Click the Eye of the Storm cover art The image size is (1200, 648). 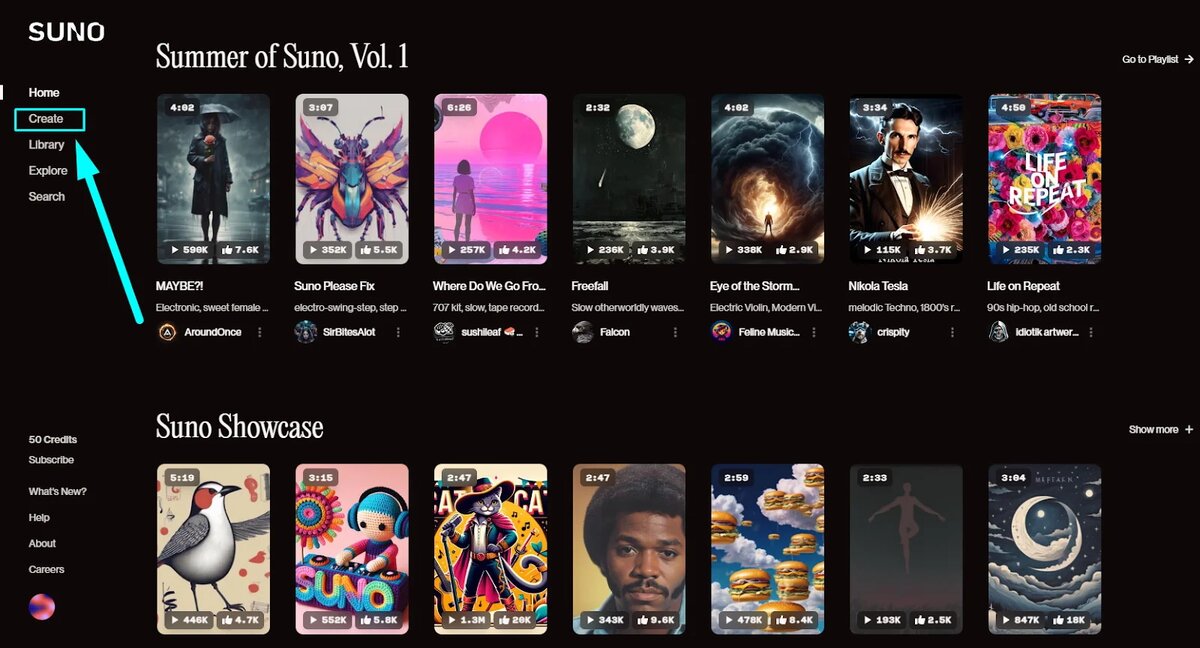pyautogui.click(x=767, y=179)
